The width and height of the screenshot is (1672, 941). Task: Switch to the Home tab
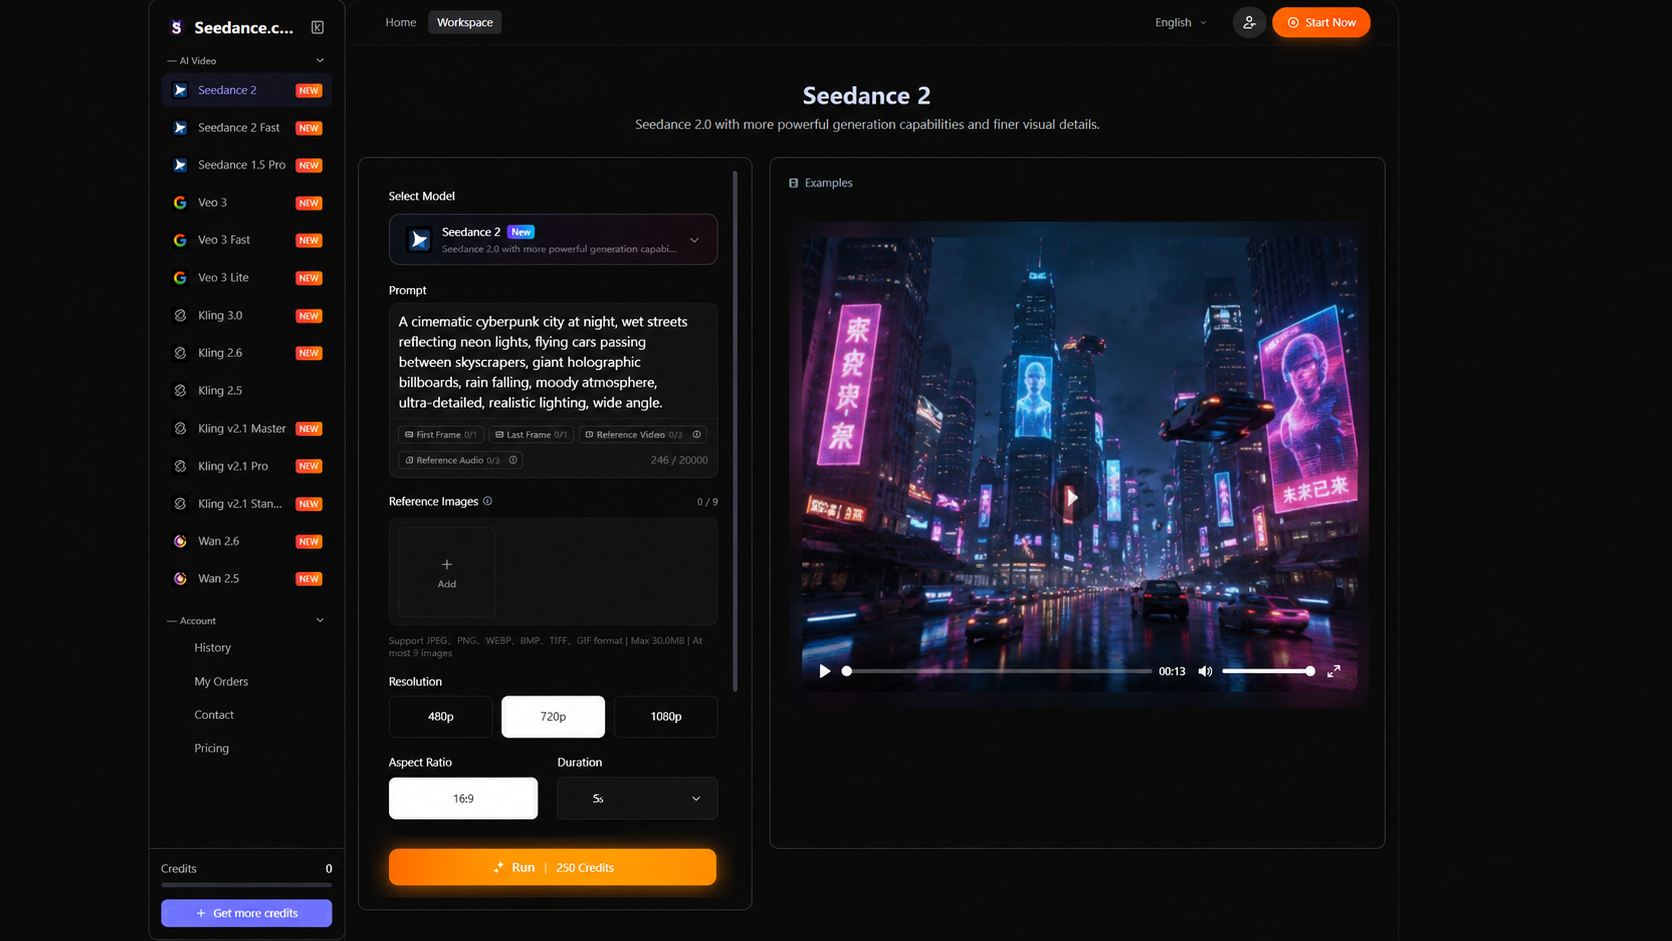(401, 22)
